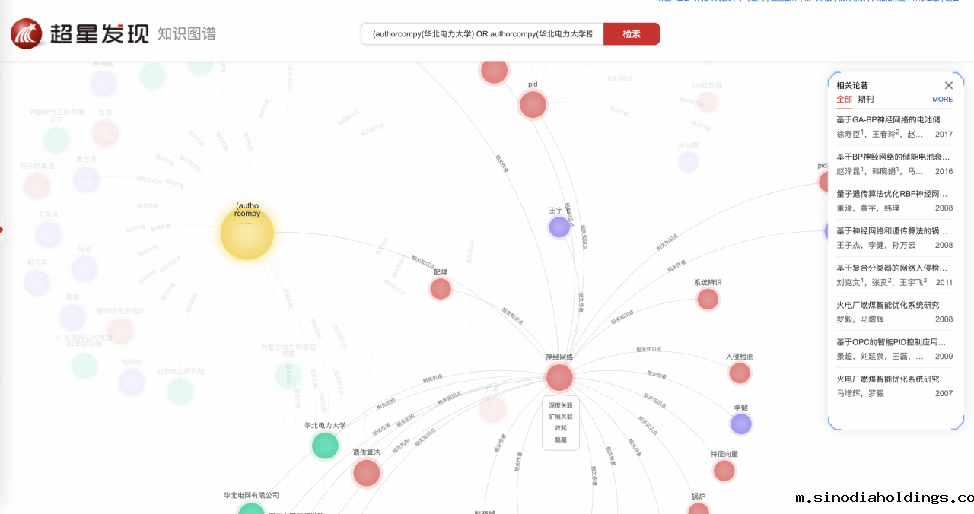The width and height of the screenshot is (974, 514).
Task: Close the 相关论著 panel
Action: (949, 86)
